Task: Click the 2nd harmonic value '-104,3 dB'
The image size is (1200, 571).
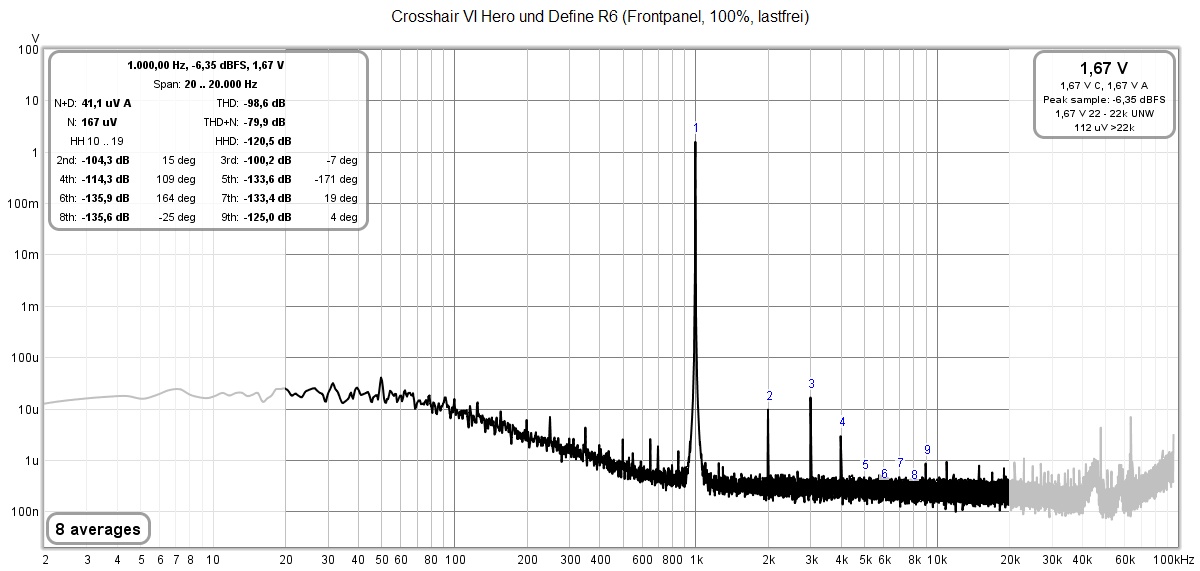Action: [105, 160]
